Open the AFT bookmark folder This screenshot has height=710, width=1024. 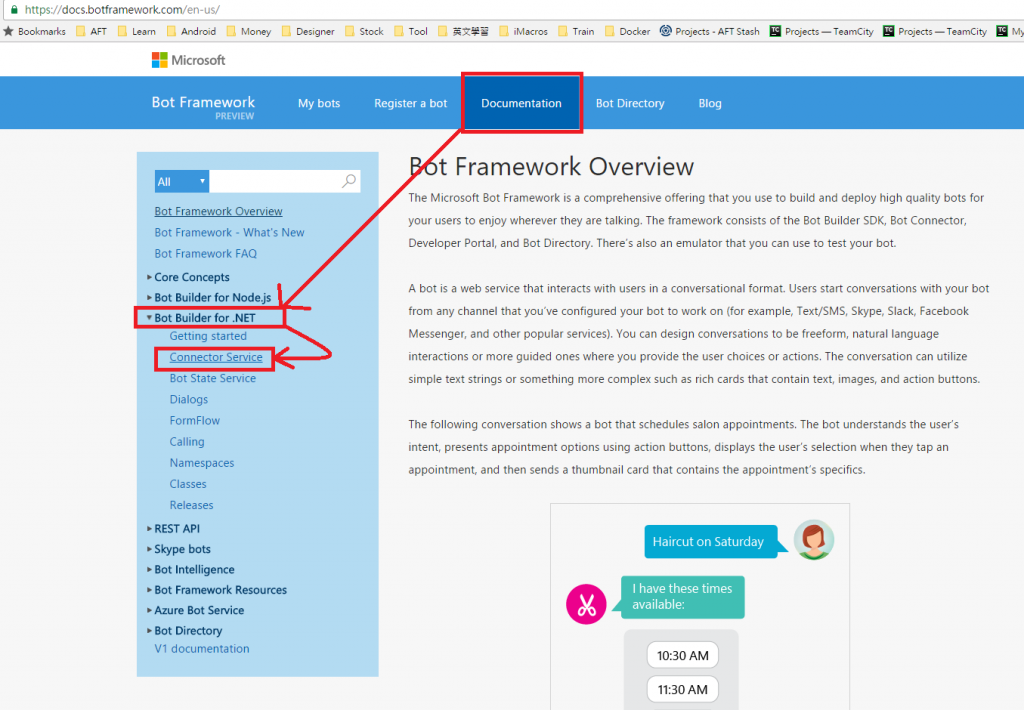pos(91,31)
